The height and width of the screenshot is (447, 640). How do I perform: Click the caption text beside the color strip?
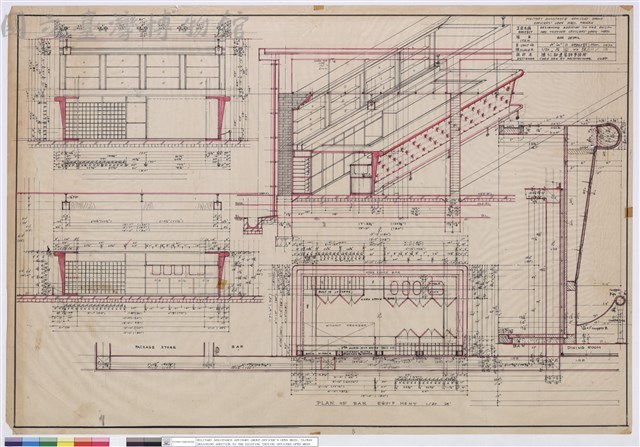257,442
